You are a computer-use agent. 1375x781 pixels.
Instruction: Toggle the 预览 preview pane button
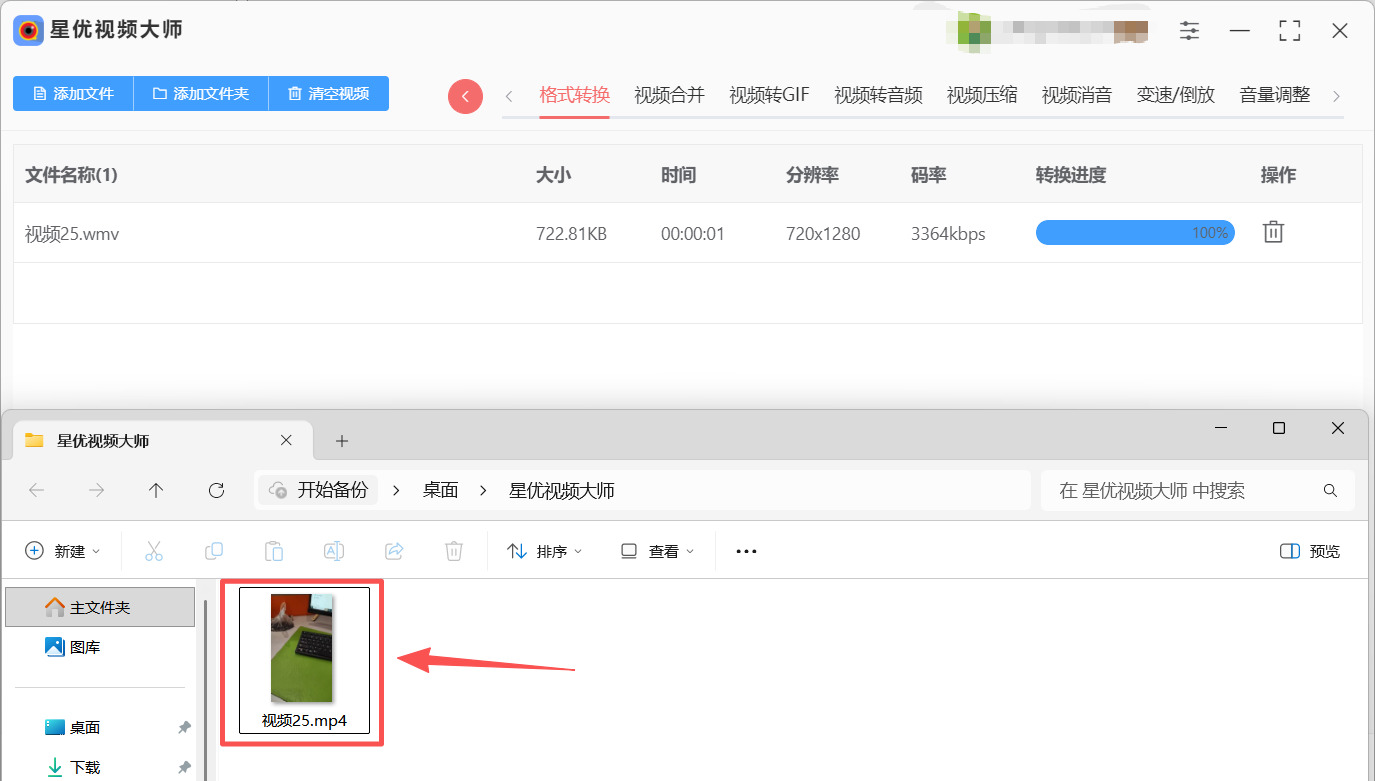[x=1310, y=551]
